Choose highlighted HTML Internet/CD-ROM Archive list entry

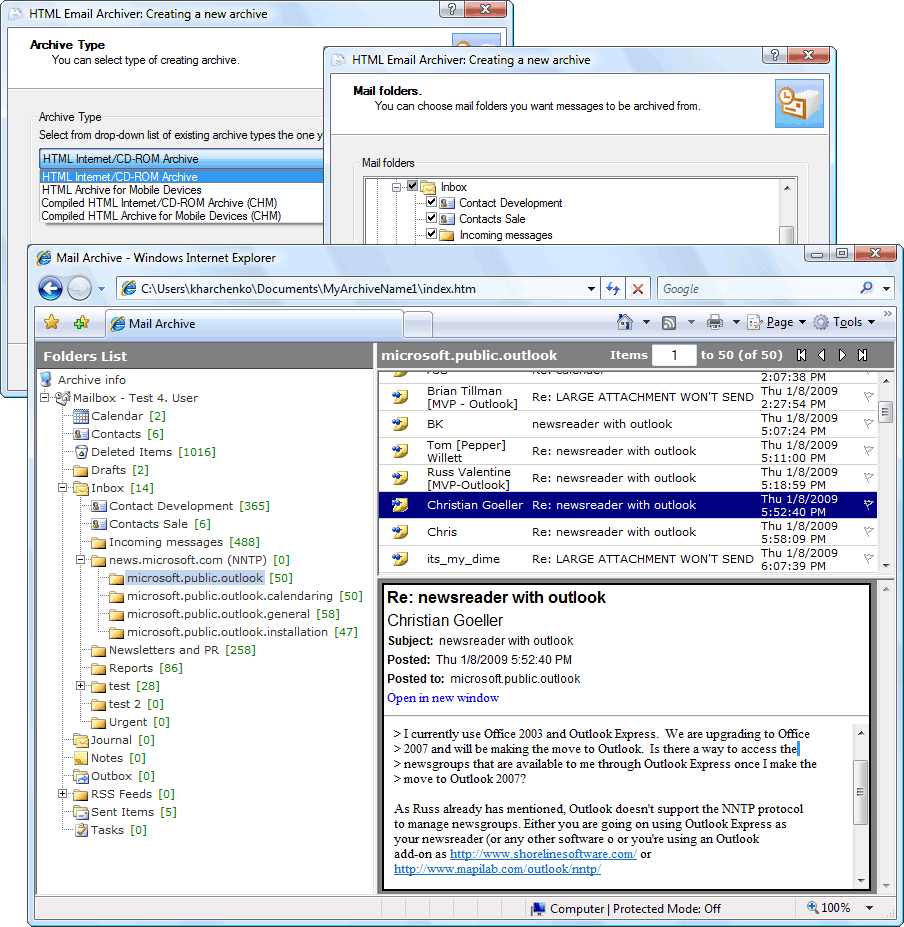tap(182, 177)
